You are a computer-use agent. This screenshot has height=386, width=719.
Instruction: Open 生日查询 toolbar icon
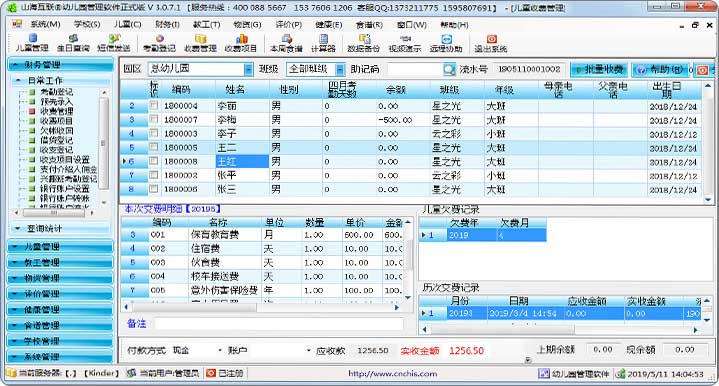[73, 43]
